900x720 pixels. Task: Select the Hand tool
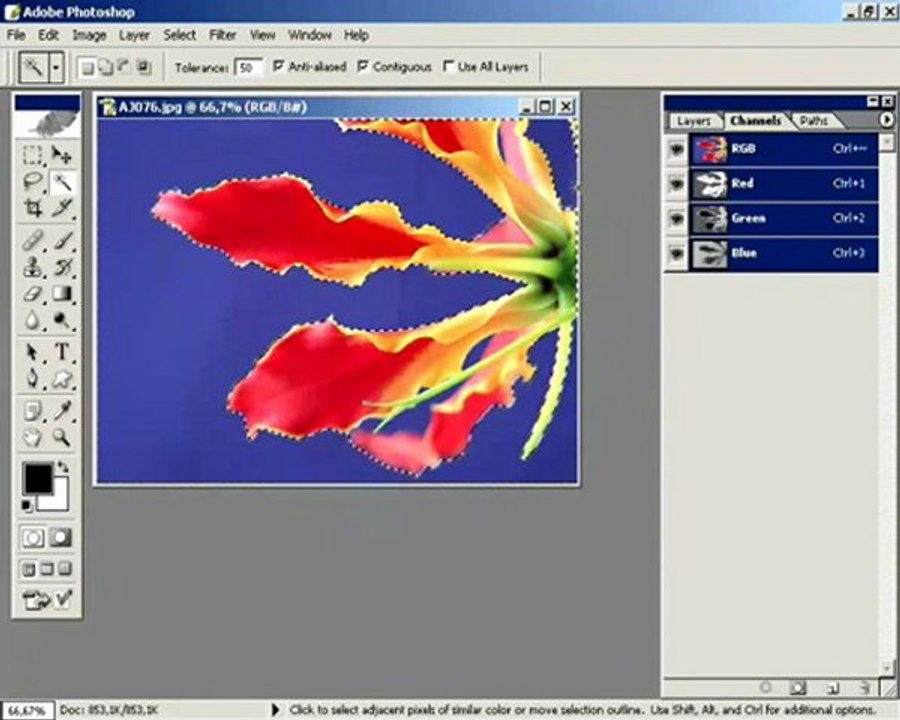[x=33, y=438]
